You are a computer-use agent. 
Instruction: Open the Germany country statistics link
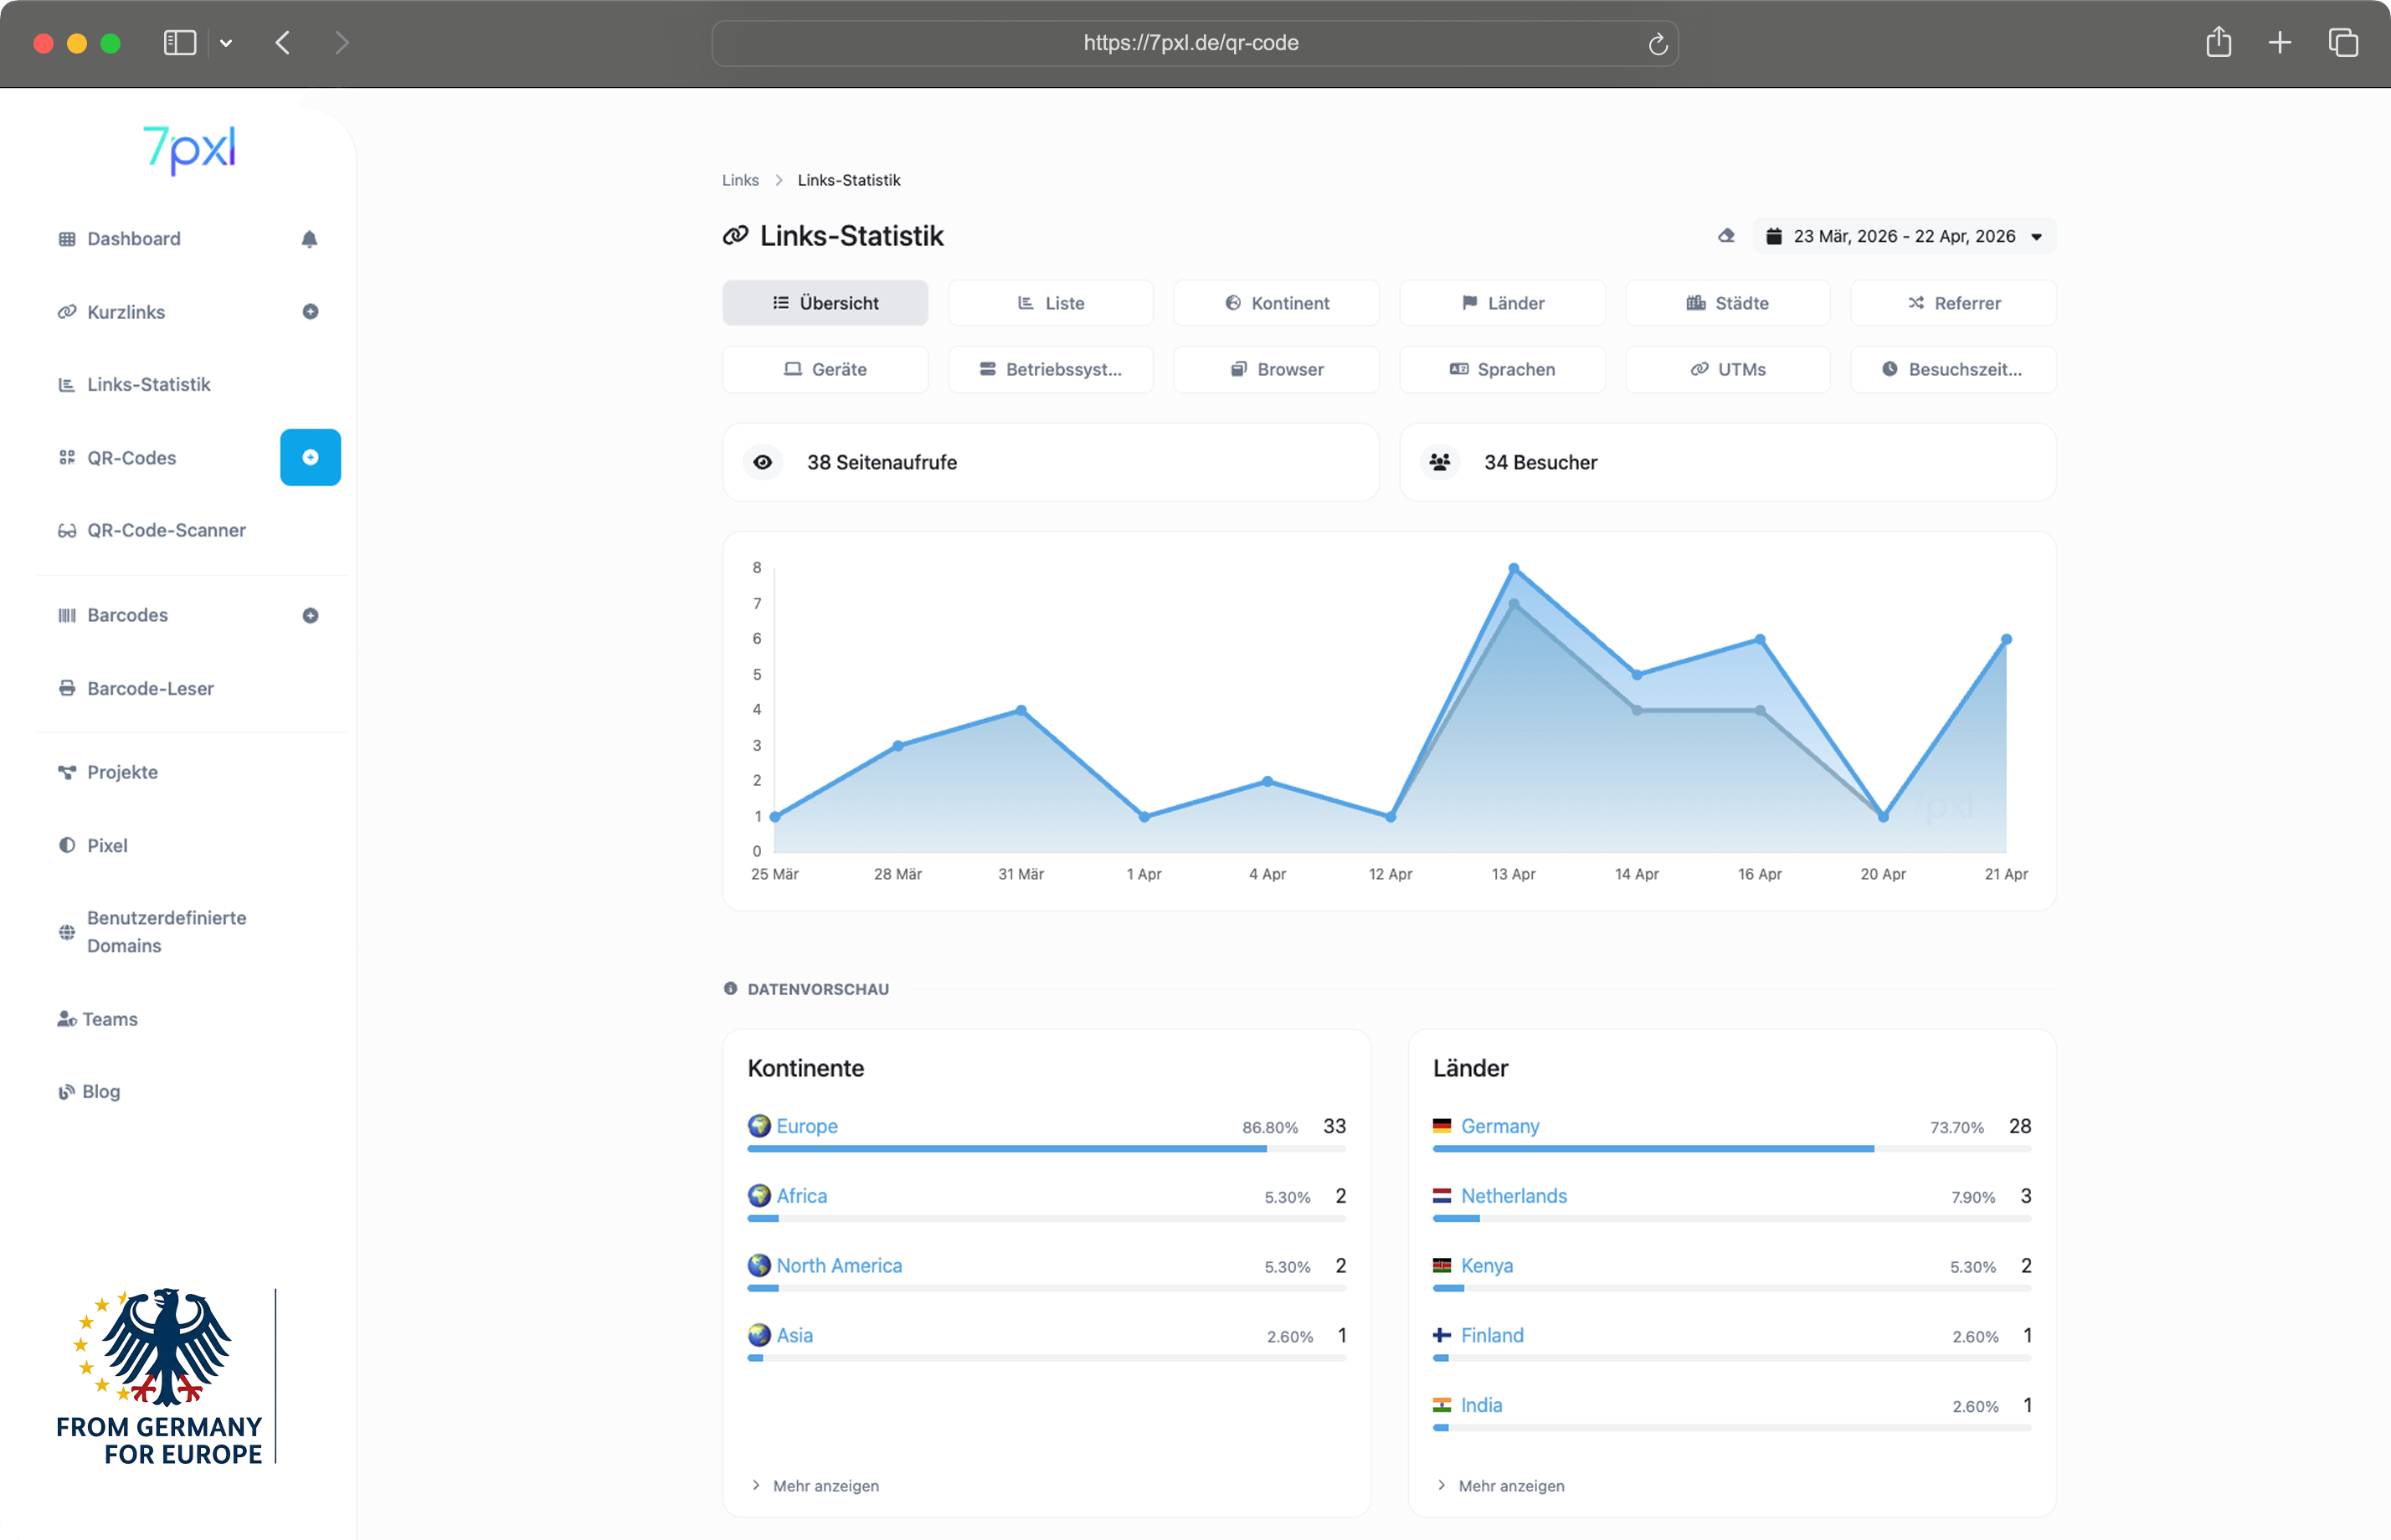[x=1500, y=1126]
